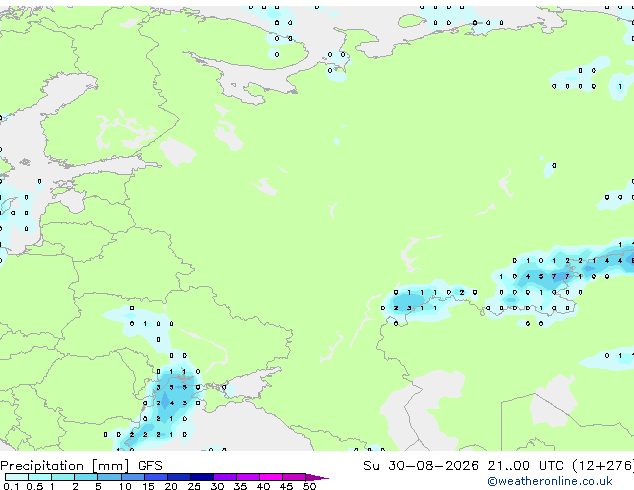Image resolution: width=634 pixels, height=490 pixels.
Task: Click the over-50 mm arrow tip of legend
Action: (x=317, y=477)
